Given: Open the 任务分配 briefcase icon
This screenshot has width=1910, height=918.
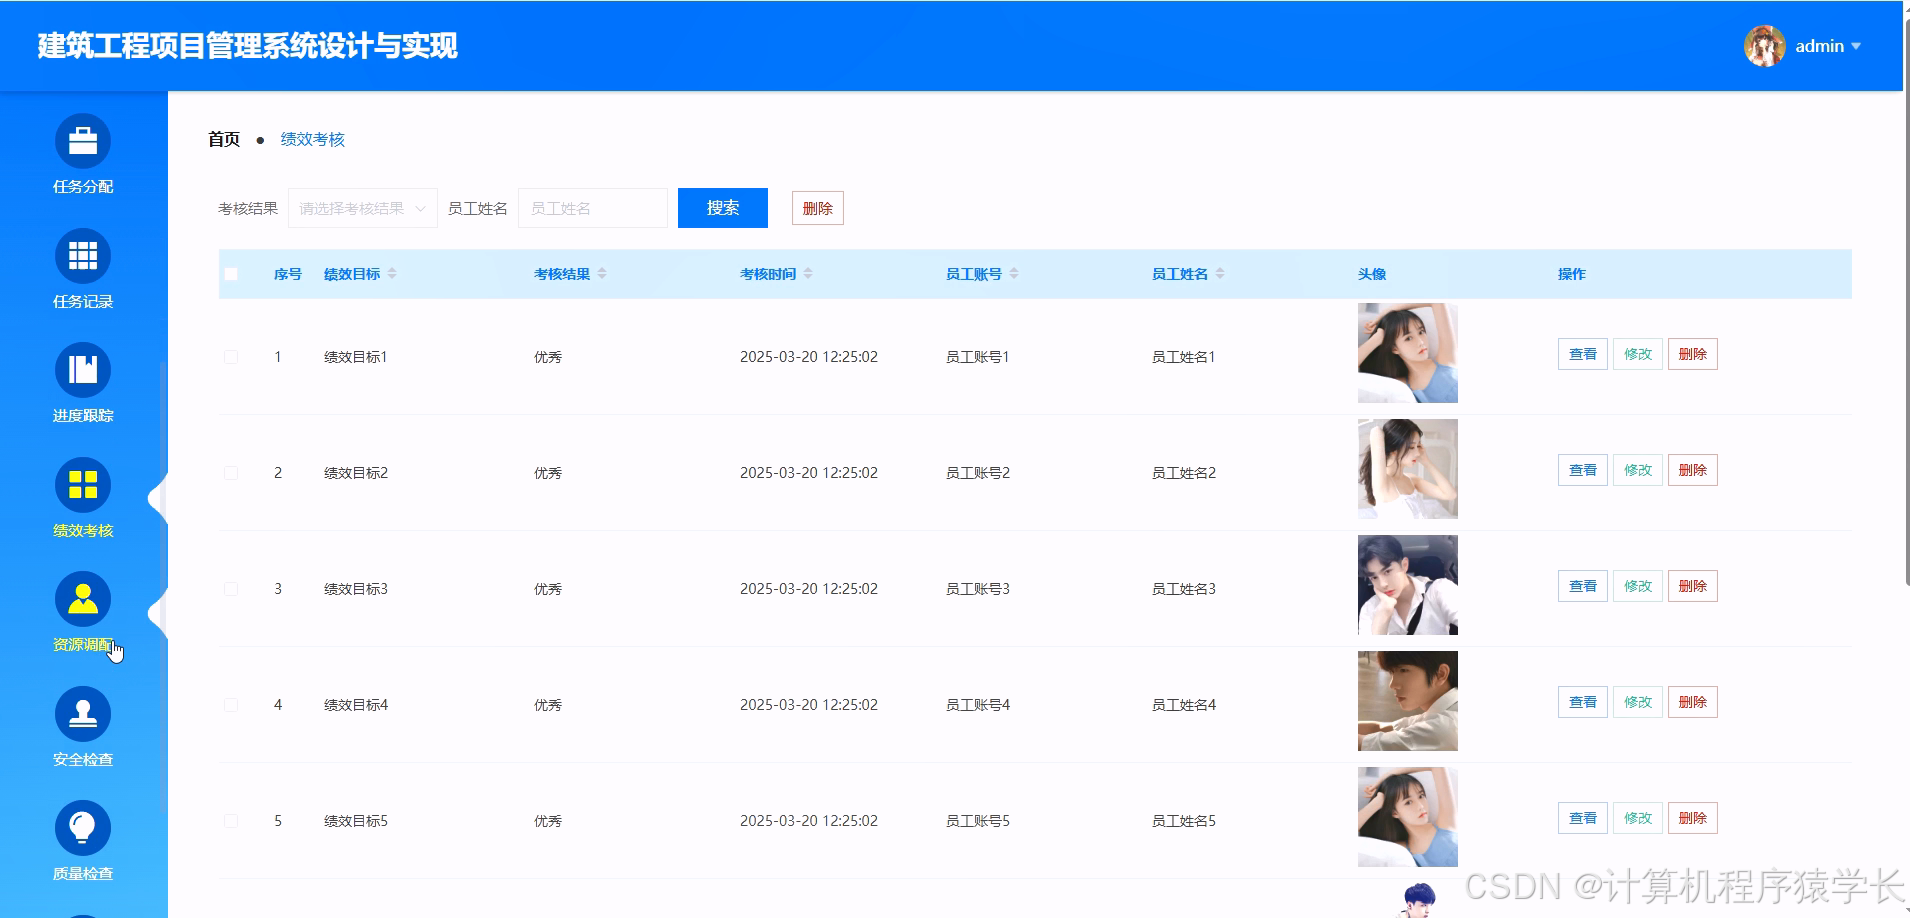Looking at the screenshot, I should tap(83, 141).
